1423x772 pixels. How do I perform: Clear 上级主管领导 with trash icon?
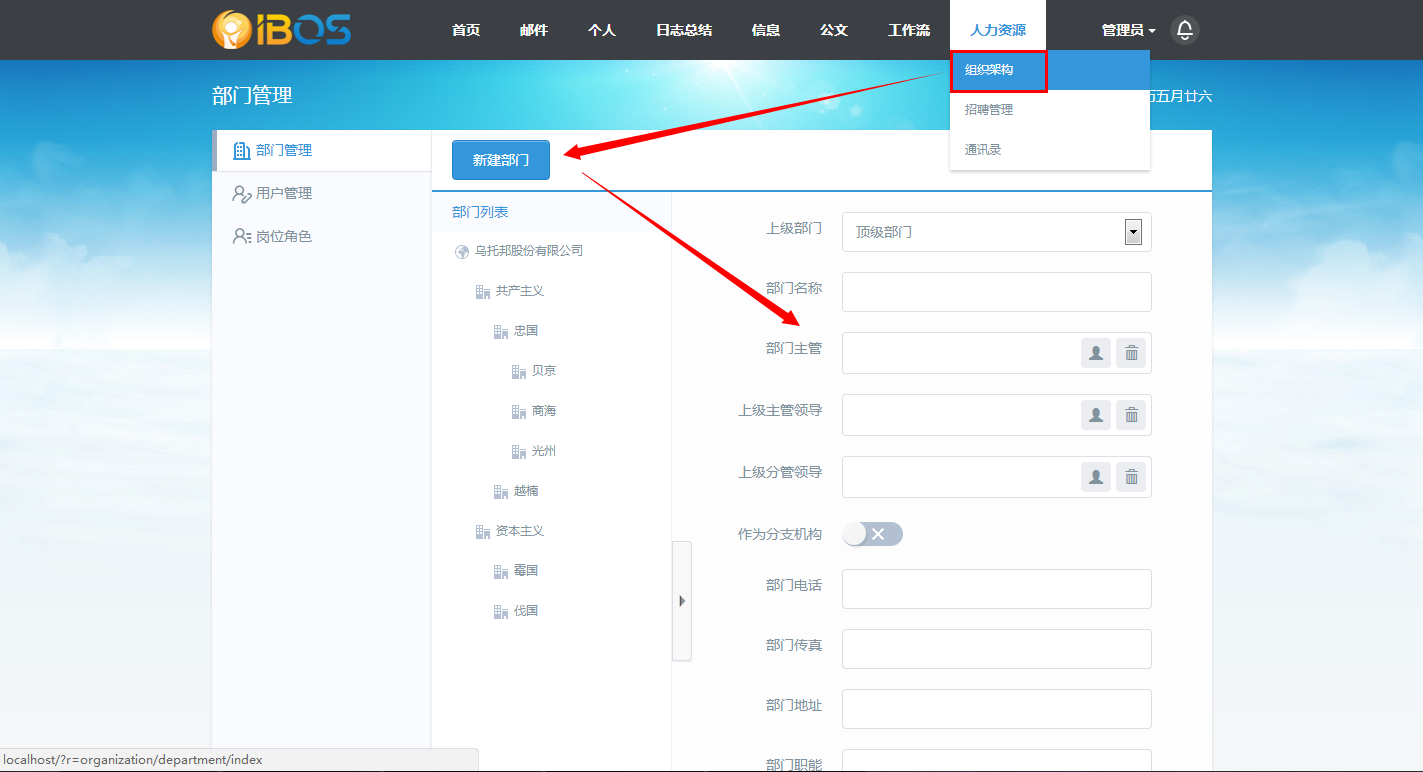point(1131,415)
